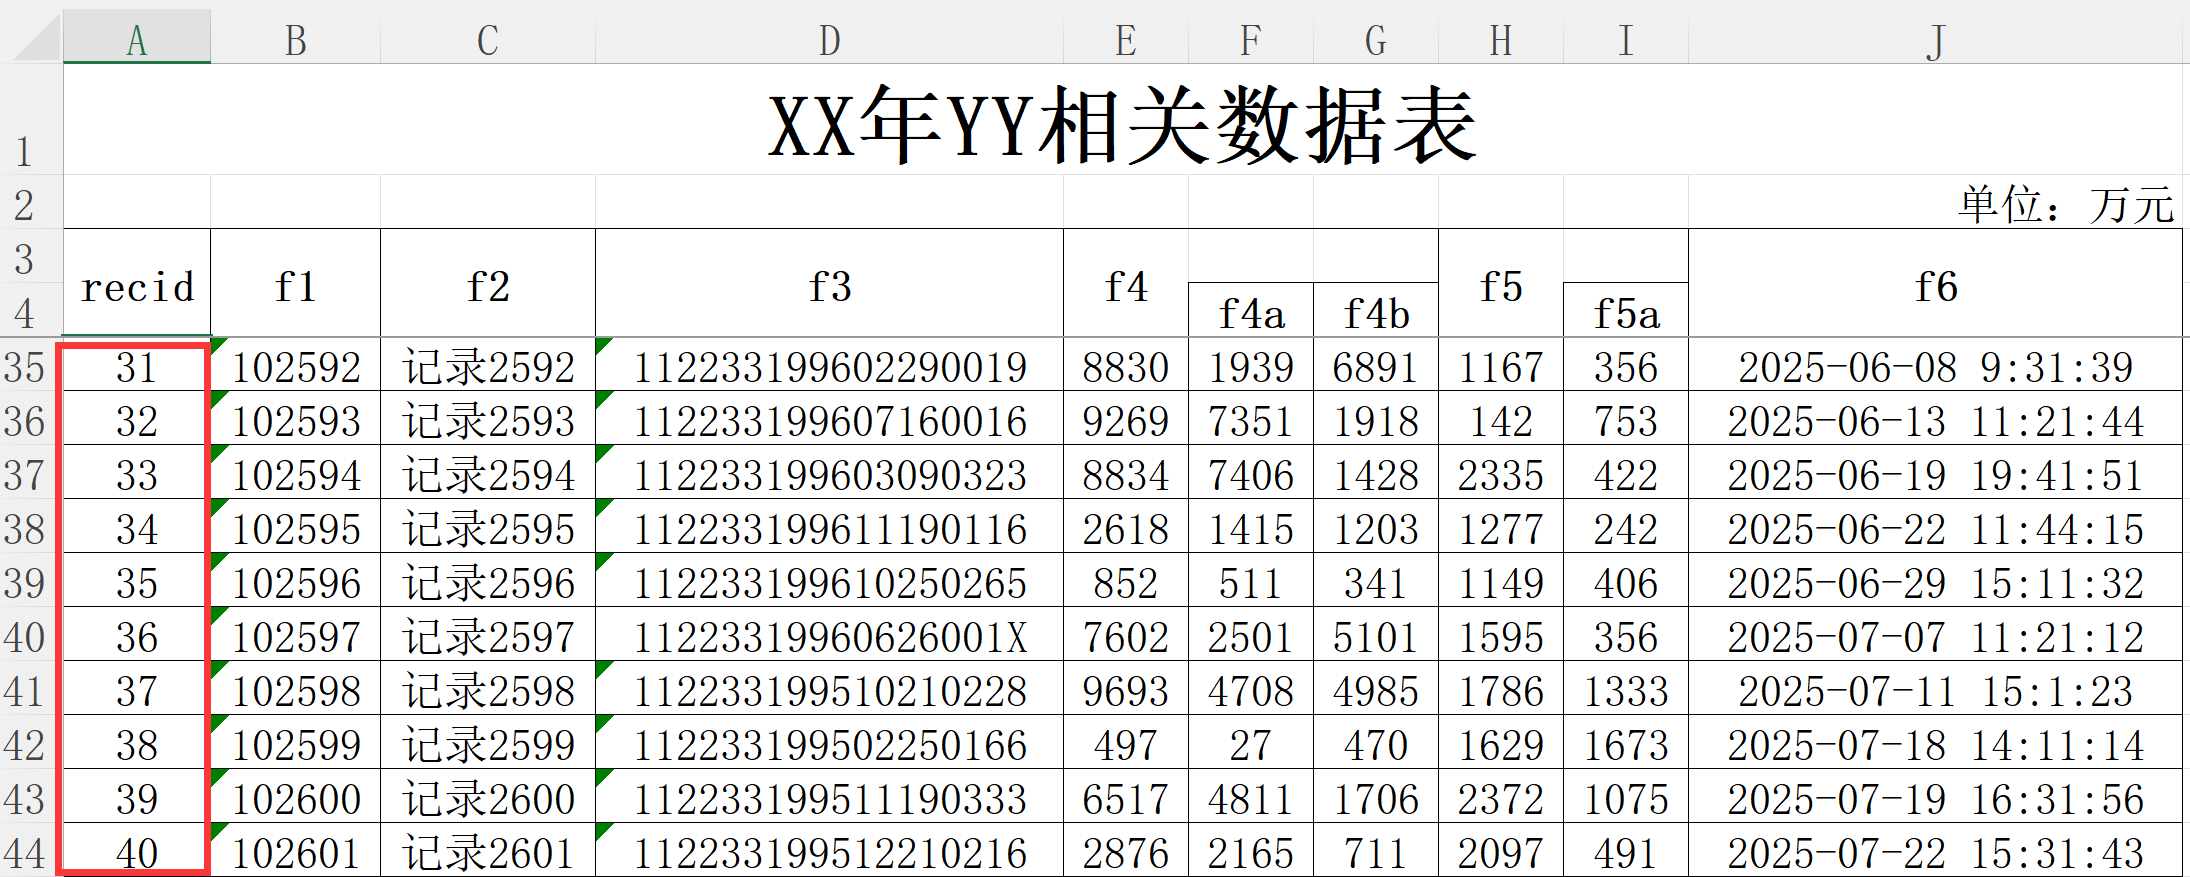This screenshot has height=877, width=2190.
Task: Click the cell containing 记录2597
Action: 488,637
